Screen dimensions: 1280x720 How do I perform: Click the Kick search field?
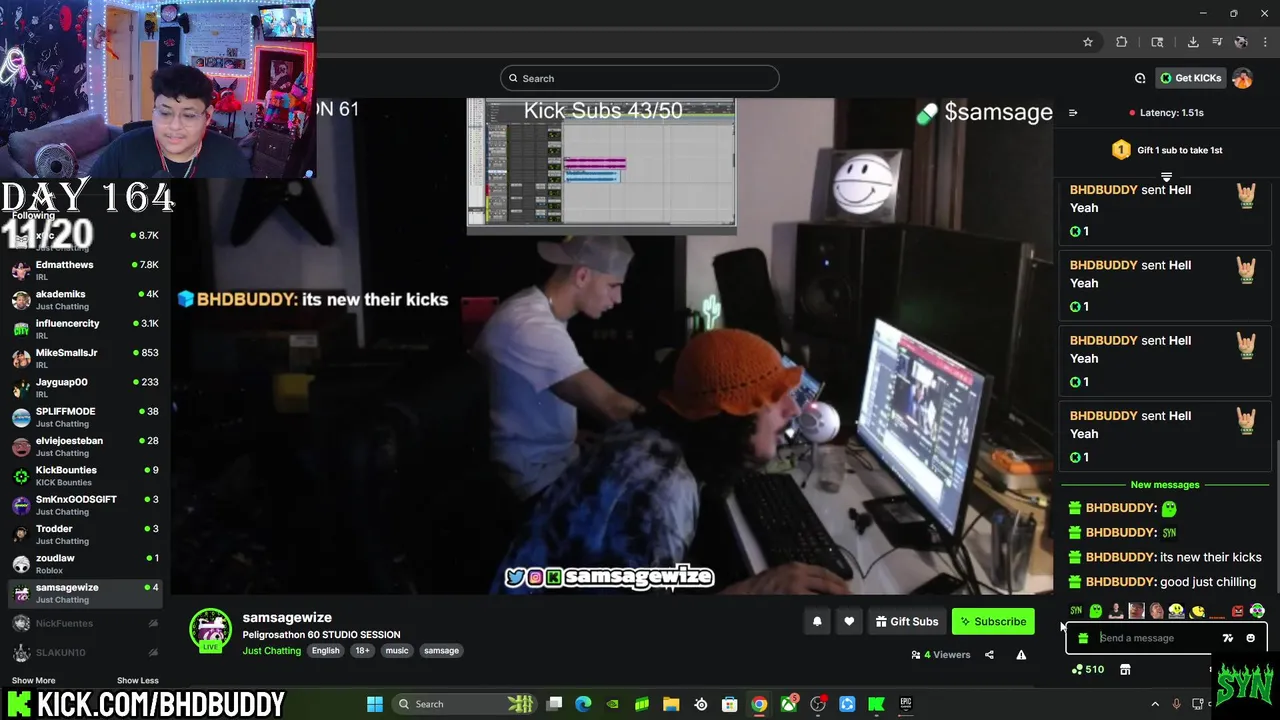(x=640, y=78)
